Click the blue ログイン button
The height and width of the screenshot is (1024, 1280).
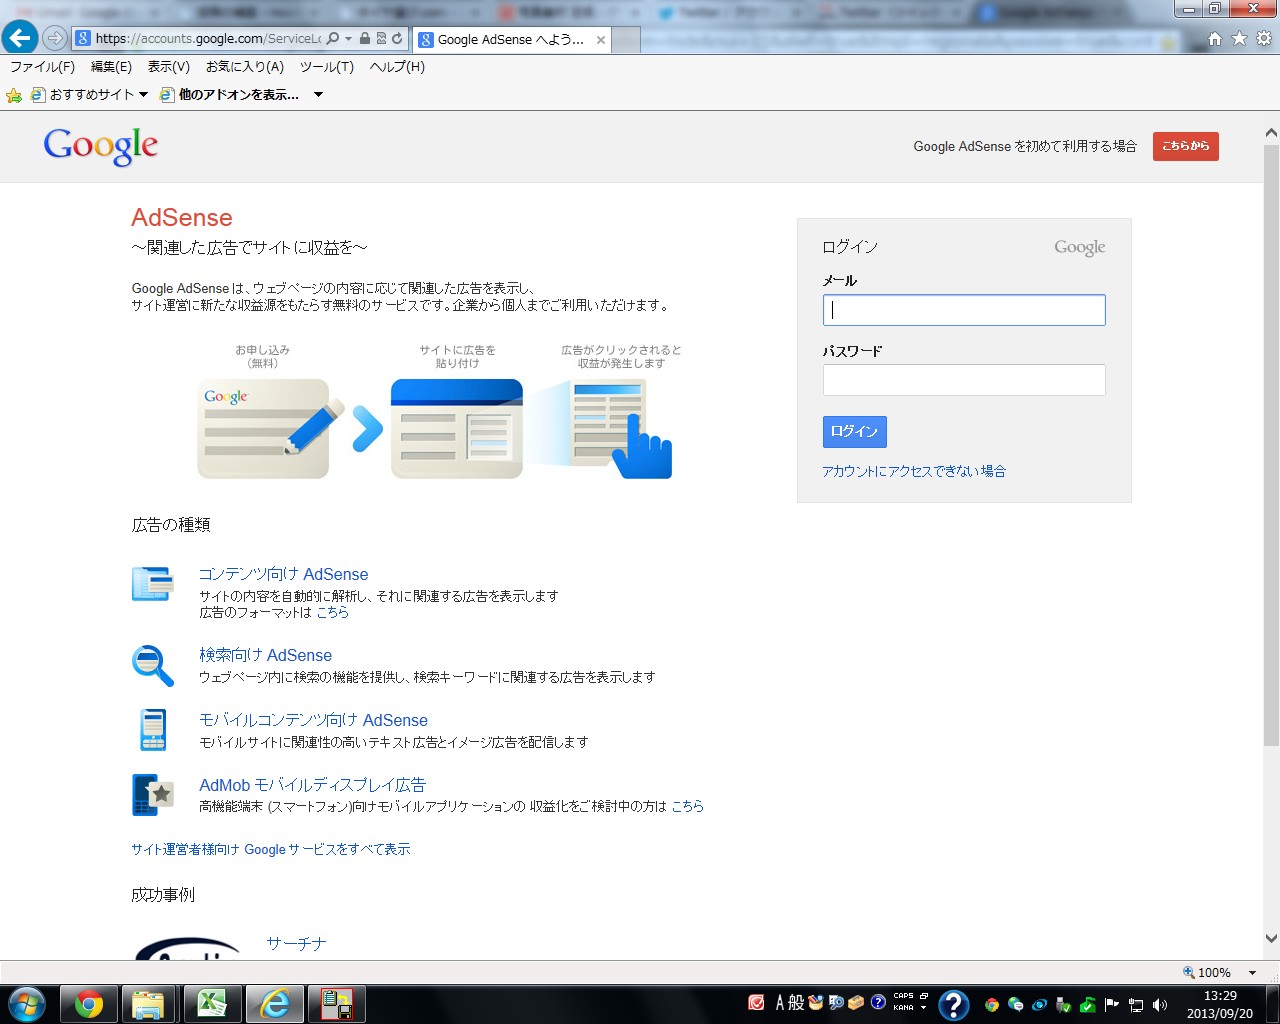click(x=854, y=431)
